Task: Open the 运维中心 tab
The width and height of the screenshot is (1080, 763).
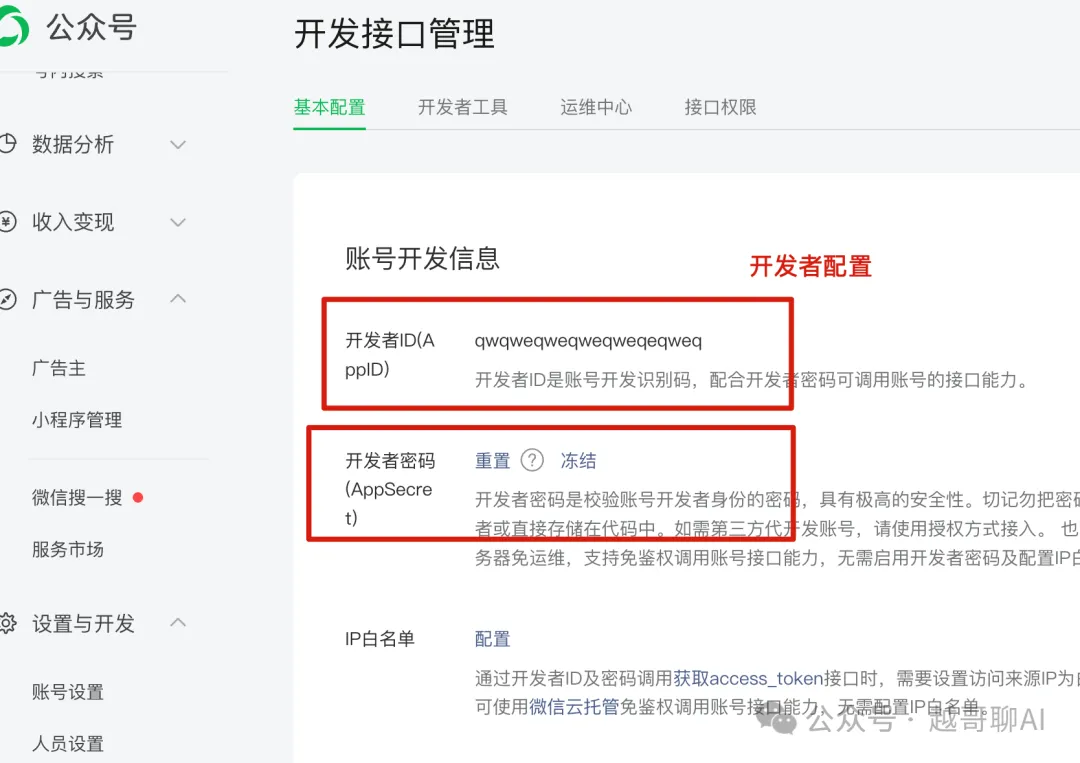Action: point(596,107)
